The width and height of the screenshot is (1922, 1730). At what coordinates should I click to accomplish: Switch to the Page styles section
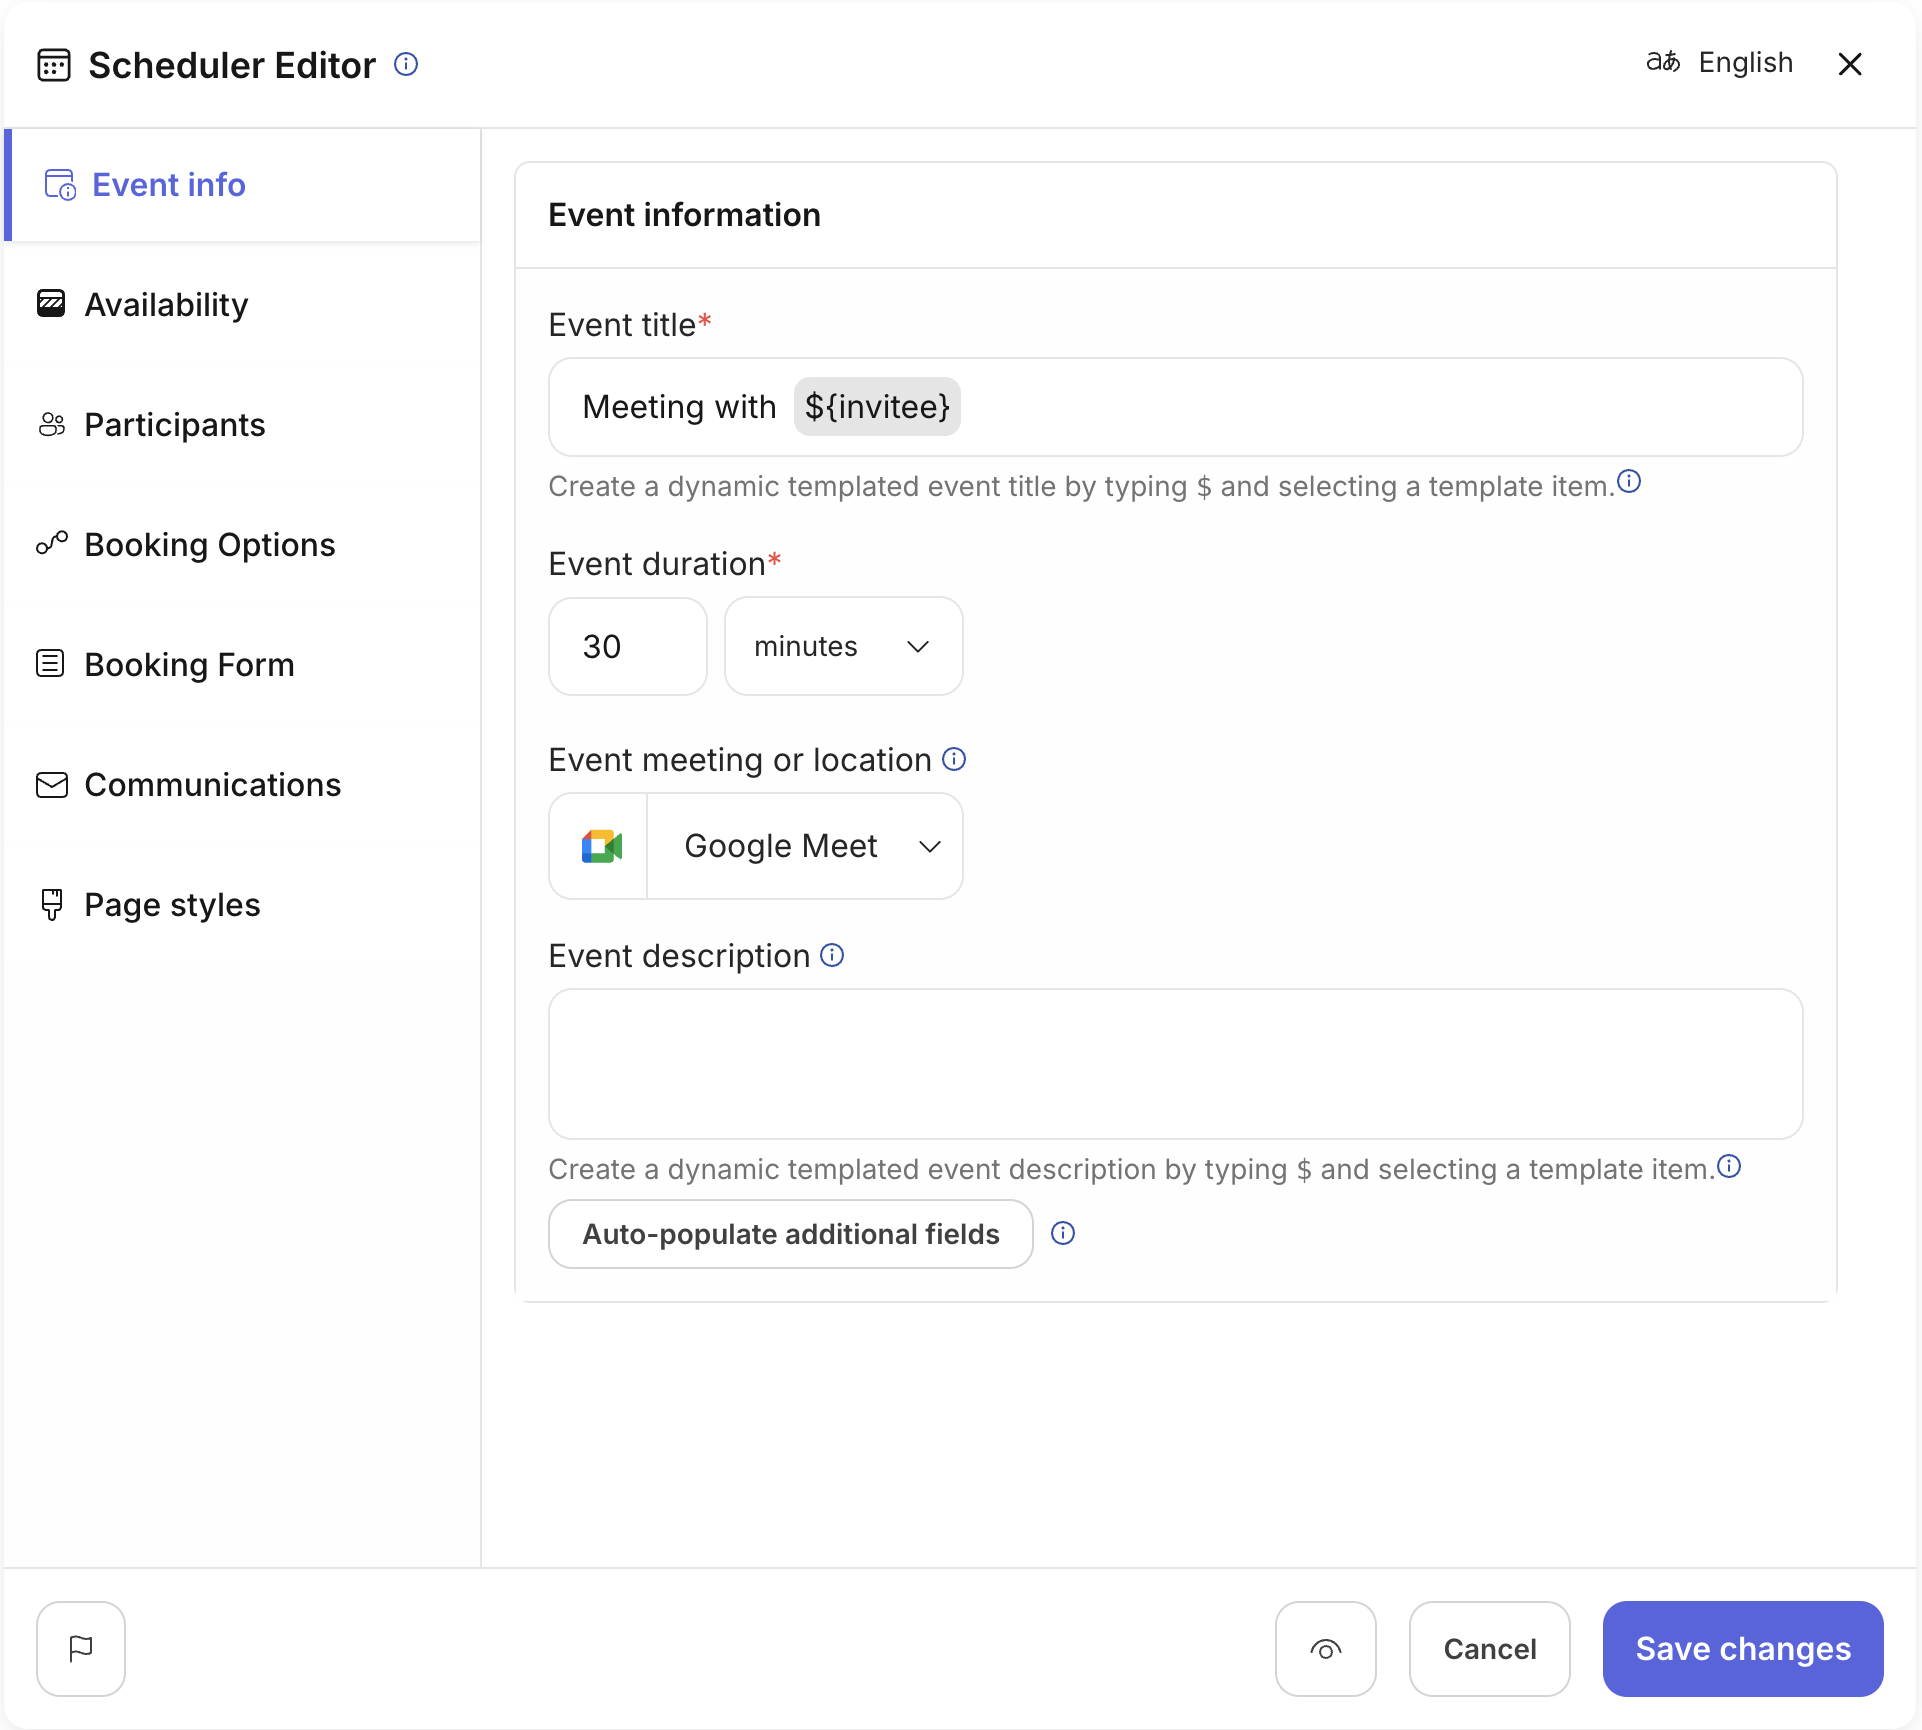click(171, 904)
